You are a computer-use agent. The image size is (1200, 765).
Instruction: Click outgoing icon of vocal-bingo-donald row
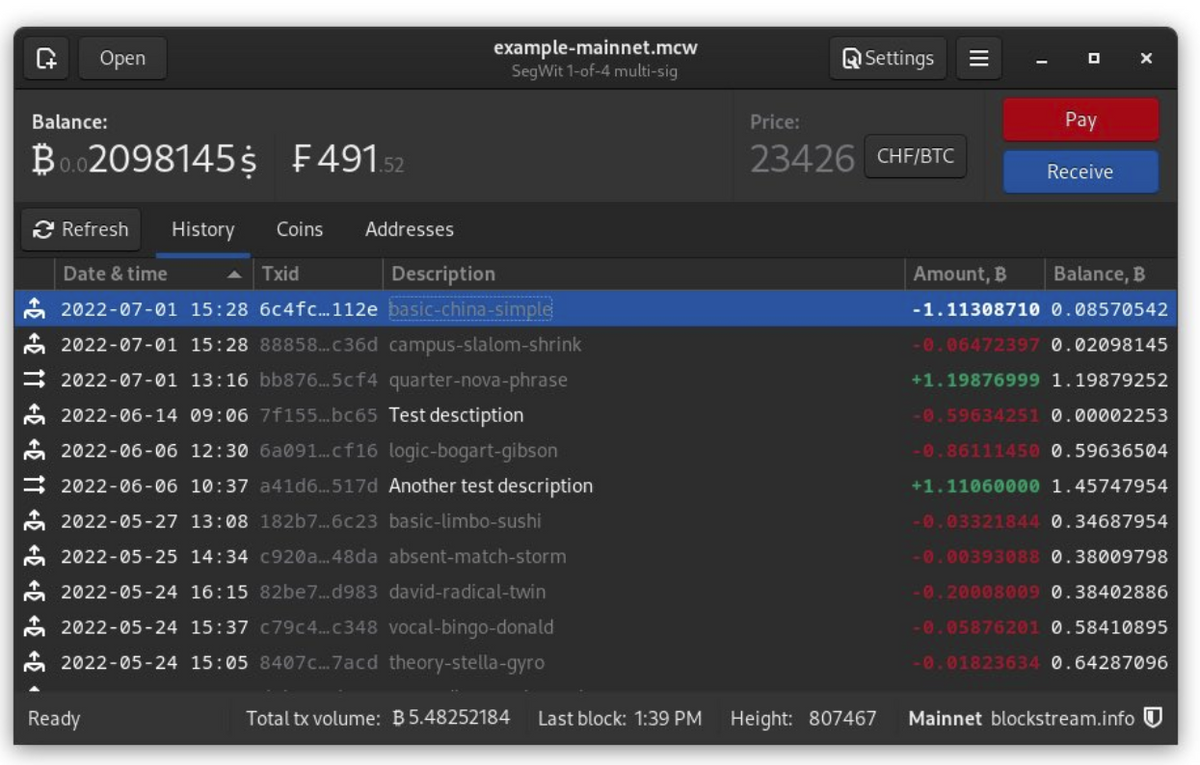(35, 628)
